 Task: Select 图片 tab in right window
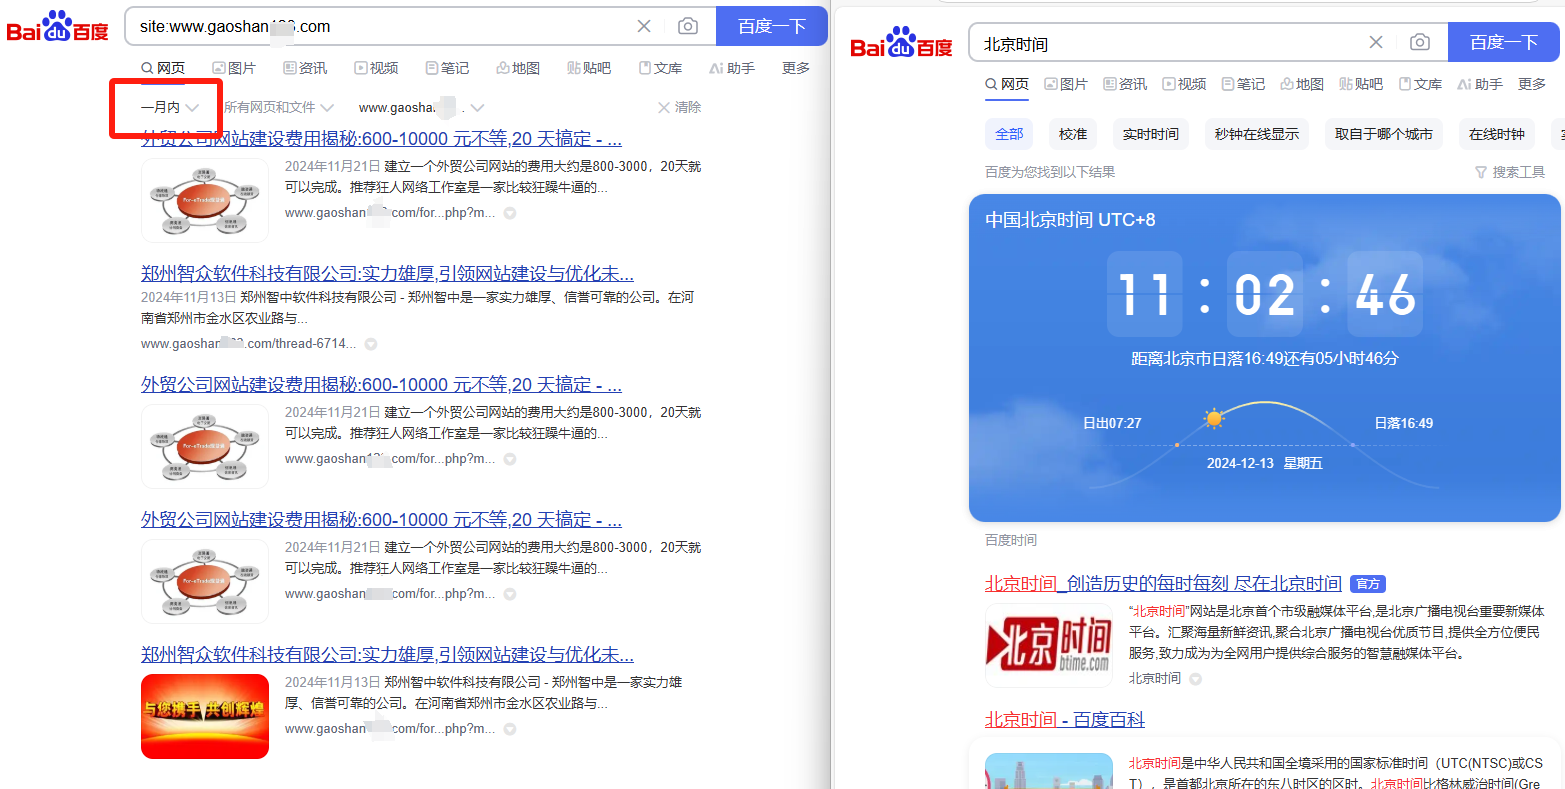pos(1066,84)
